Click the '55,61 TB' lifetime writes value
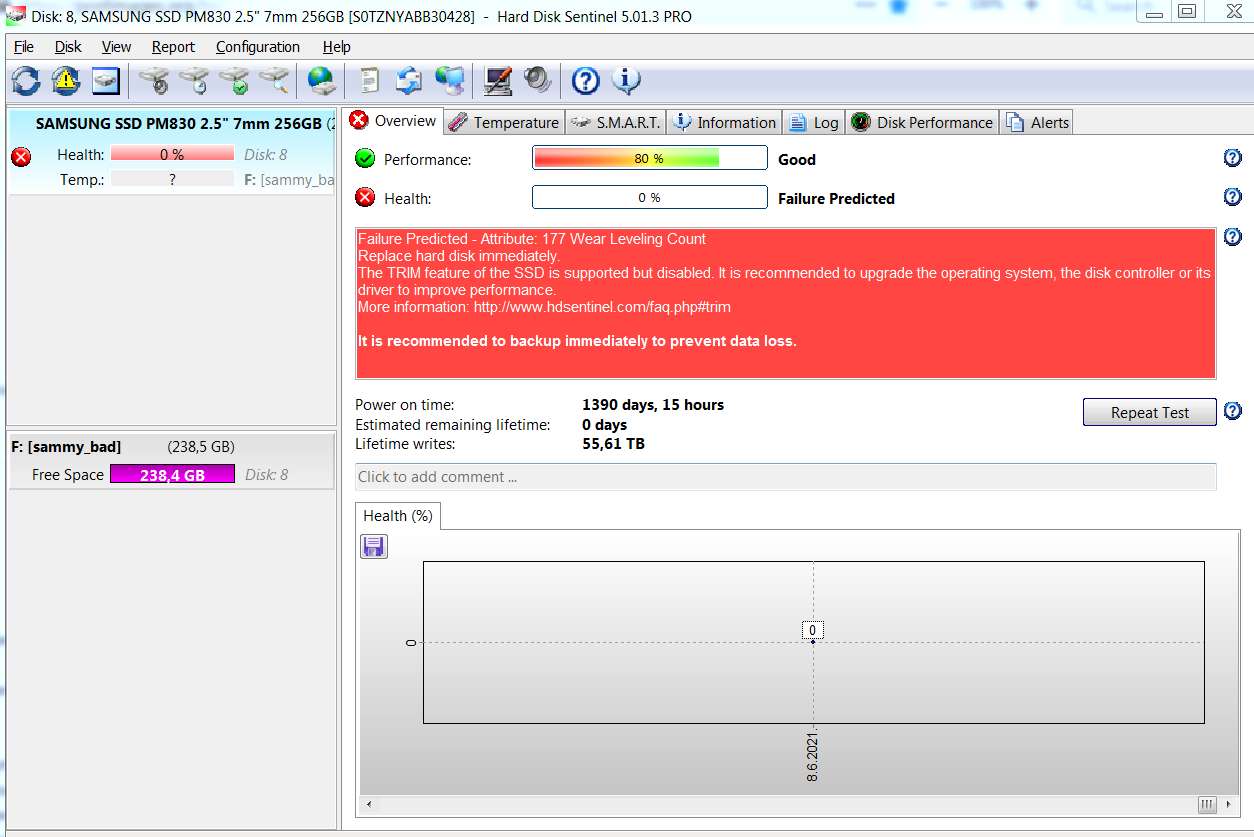Screen dimensions: 1254x837 coord(613,444)
